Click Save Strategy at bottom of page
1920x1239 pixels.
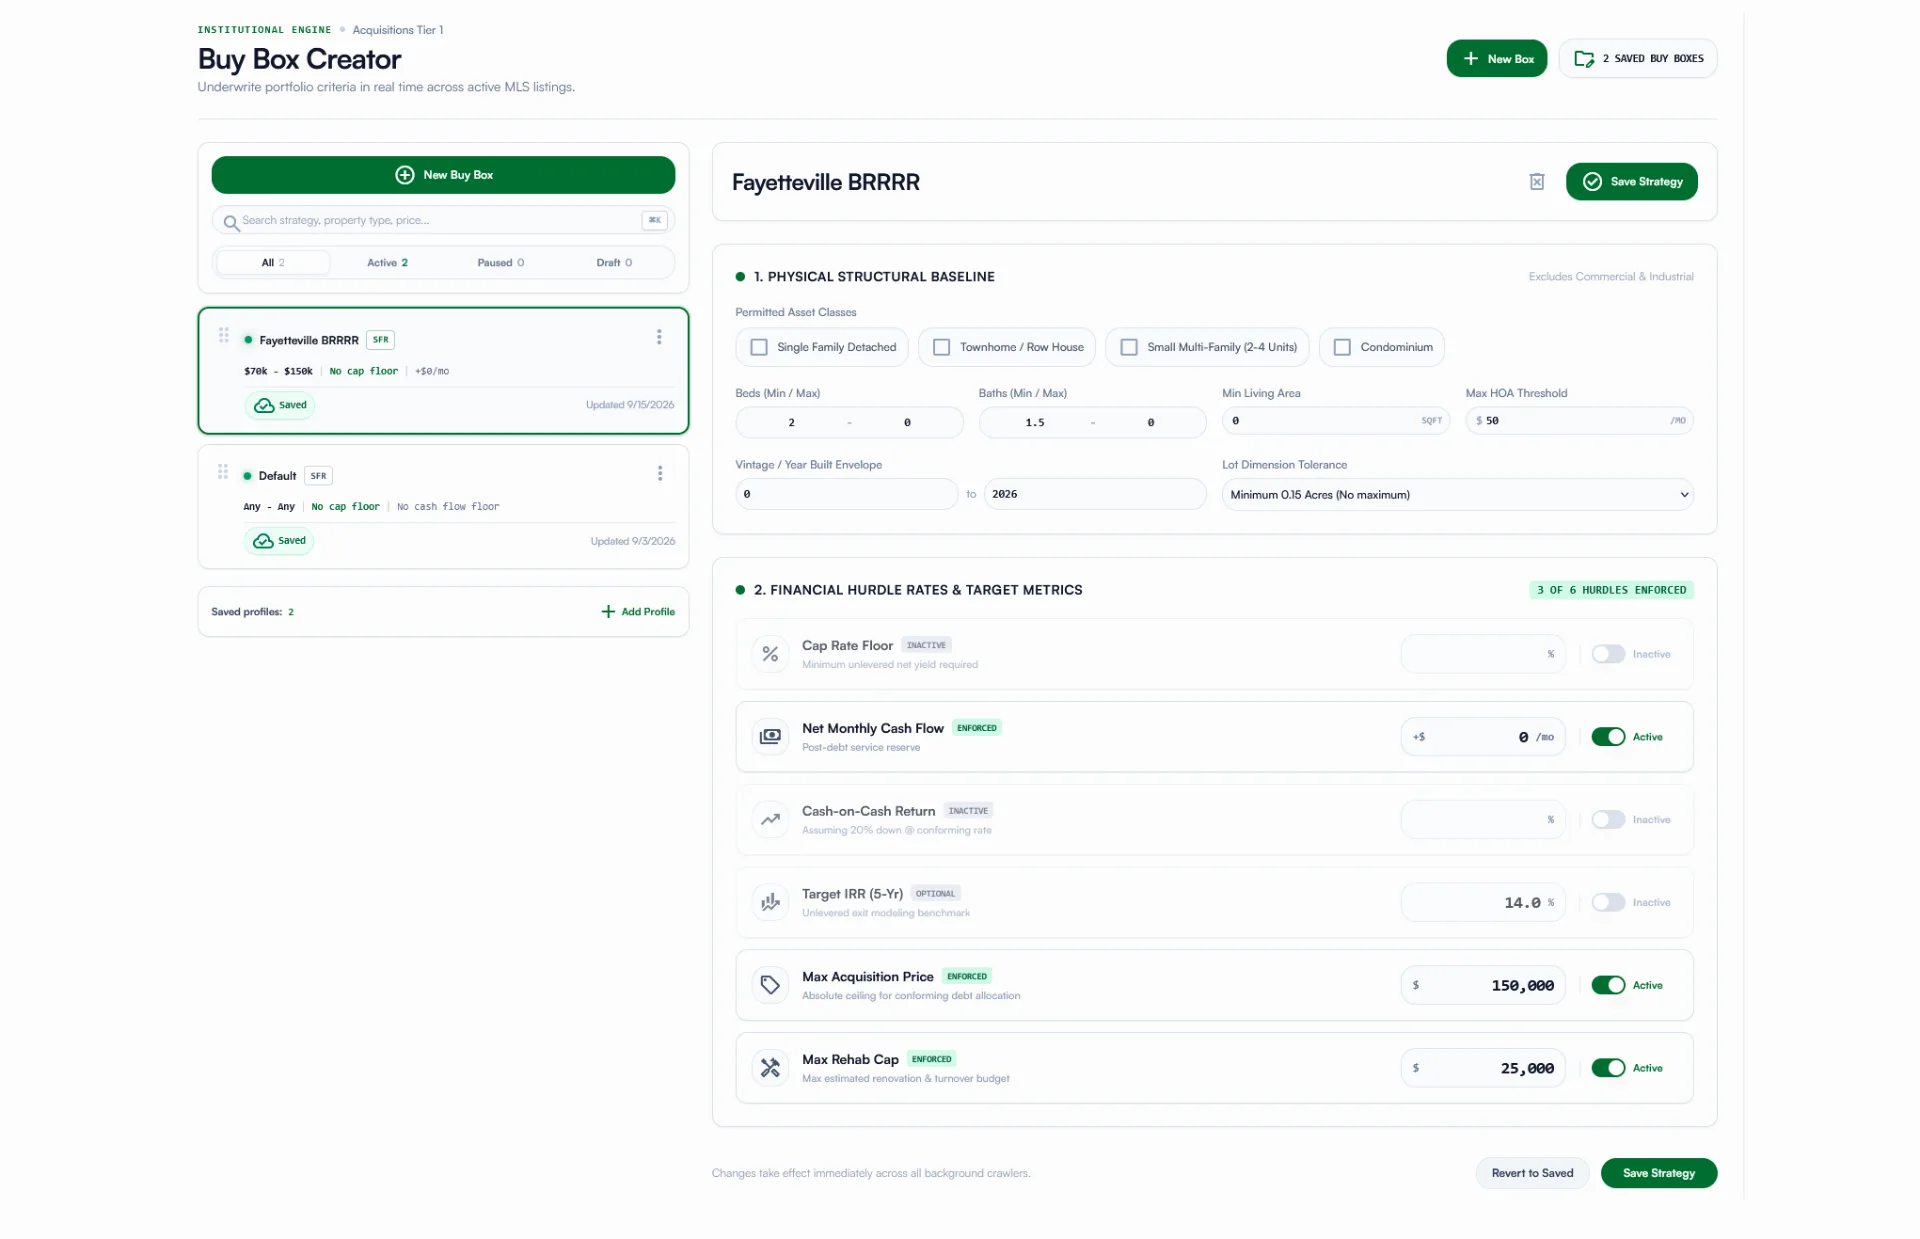coord(1658,1173)
